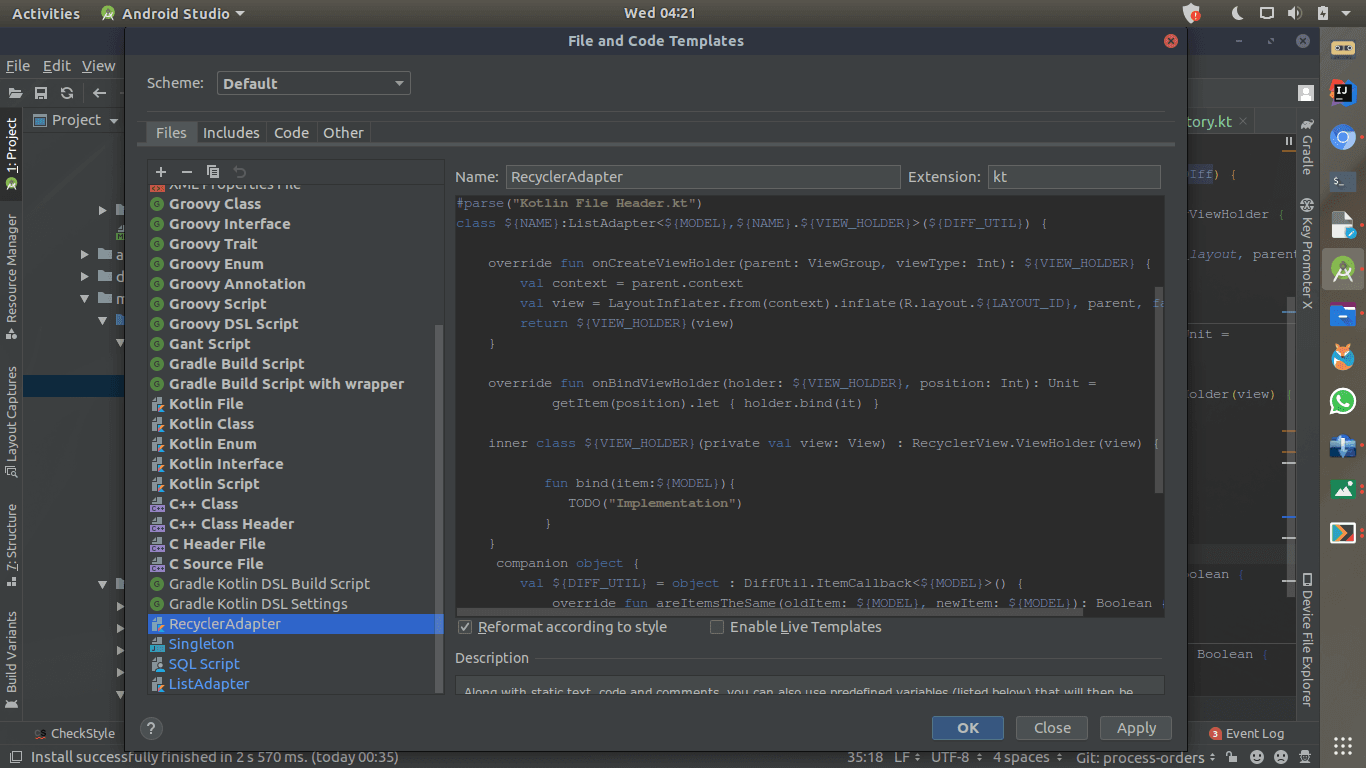Click the plus icon to create template
This screenshot has height=768, width=1366.
coord(161,172)
